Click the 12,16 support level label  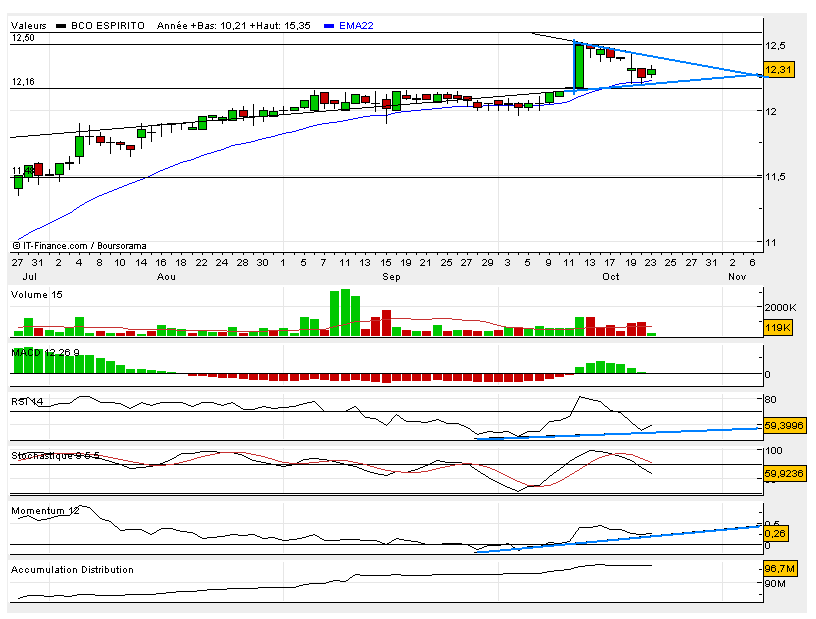tap(23, 82)
